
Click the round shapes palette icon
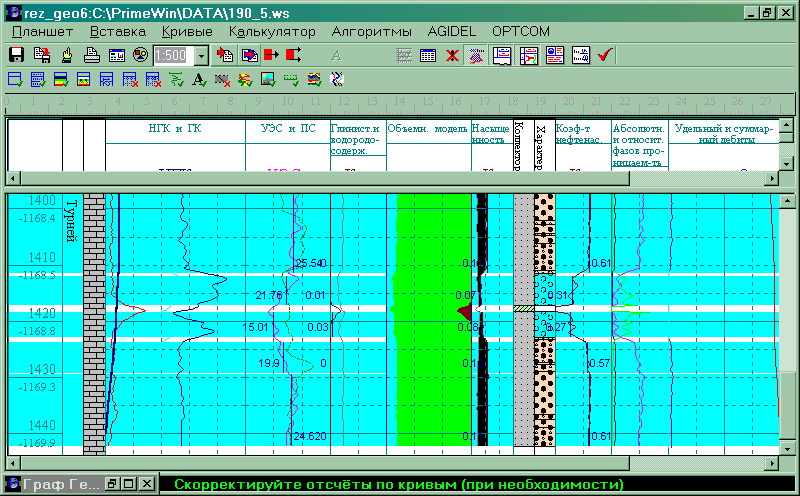140,55
